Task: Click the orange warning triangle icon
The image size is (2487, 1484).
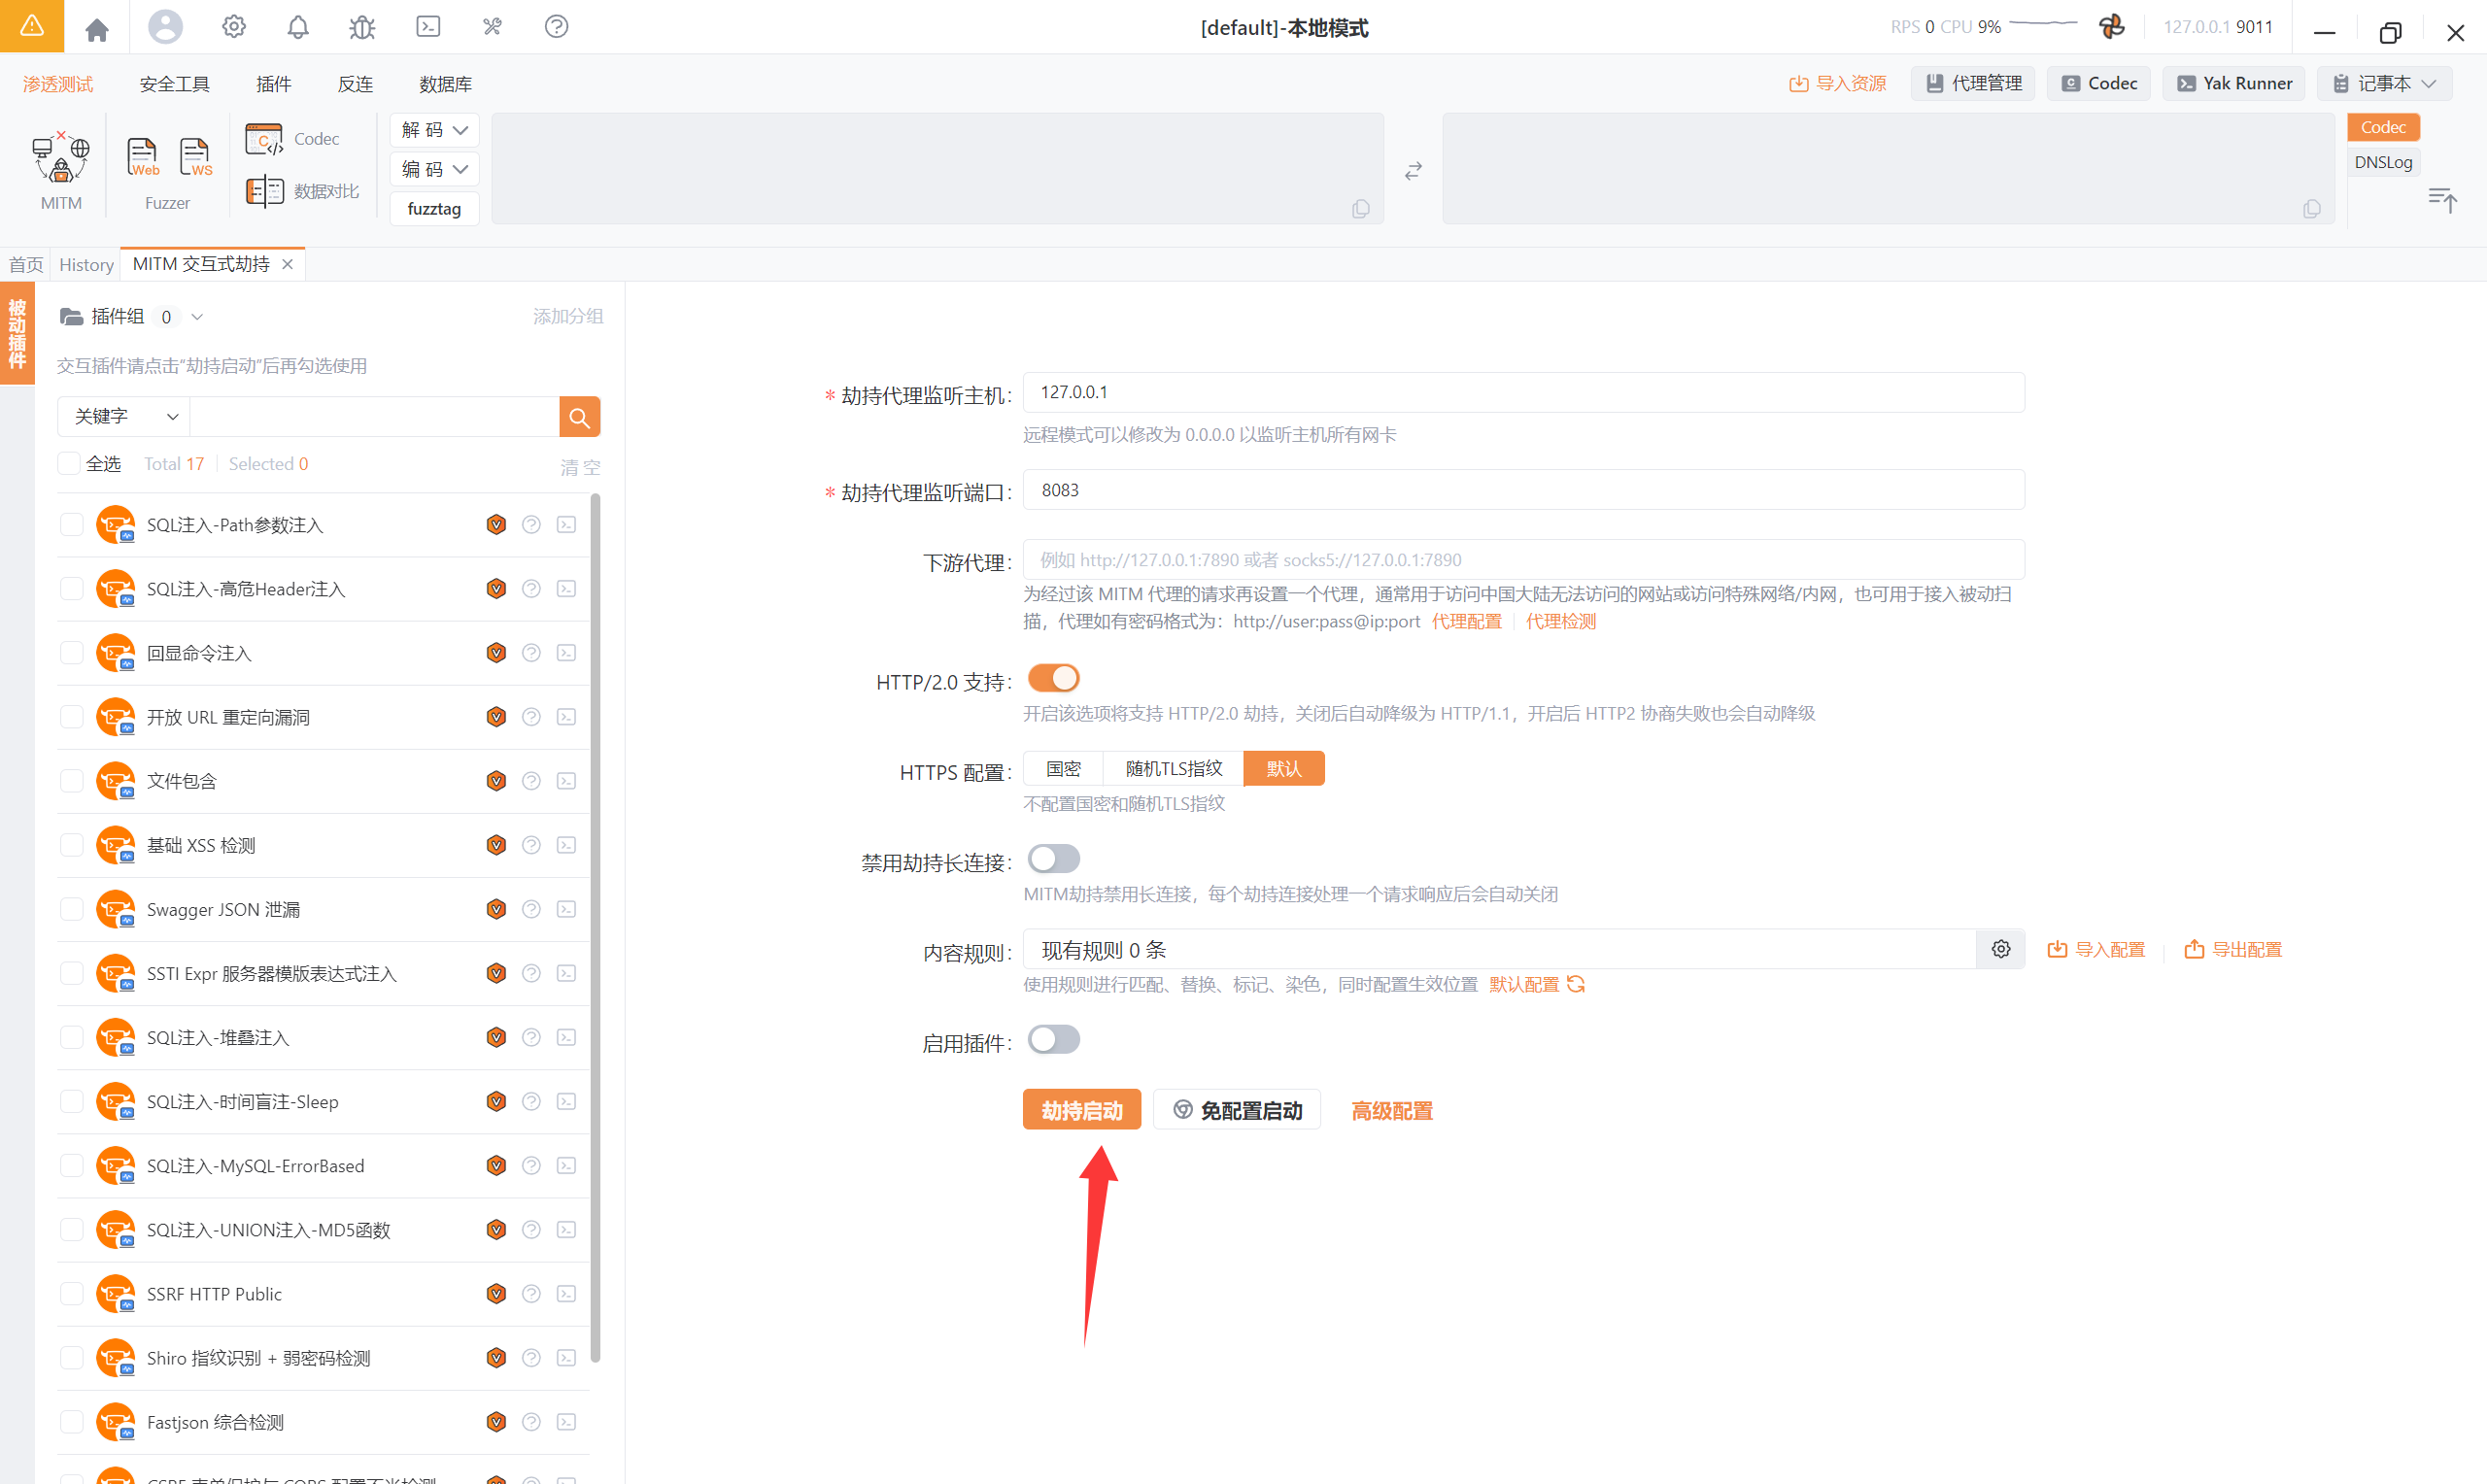Action: click(32, 26)
